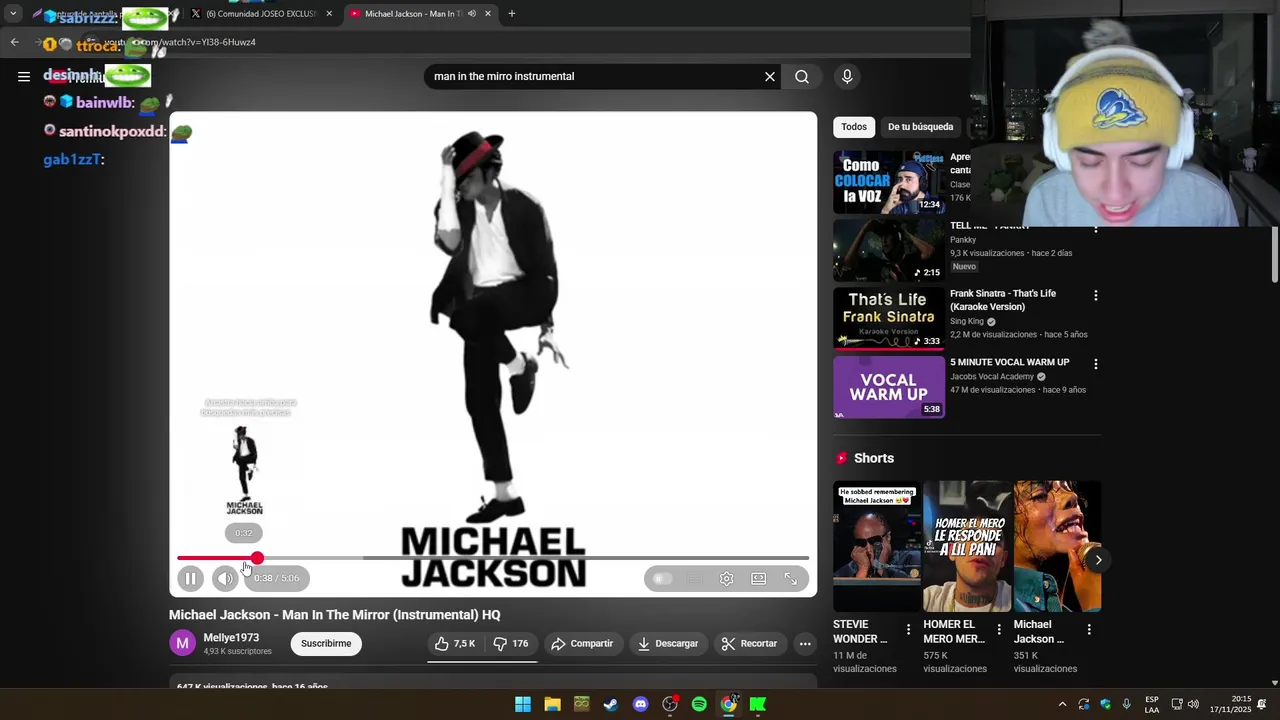Image resolution: width=1280 pixels, height=720 pixels.
Task: Dislike the video with thumbs-down 176
Action: [511, 644]
